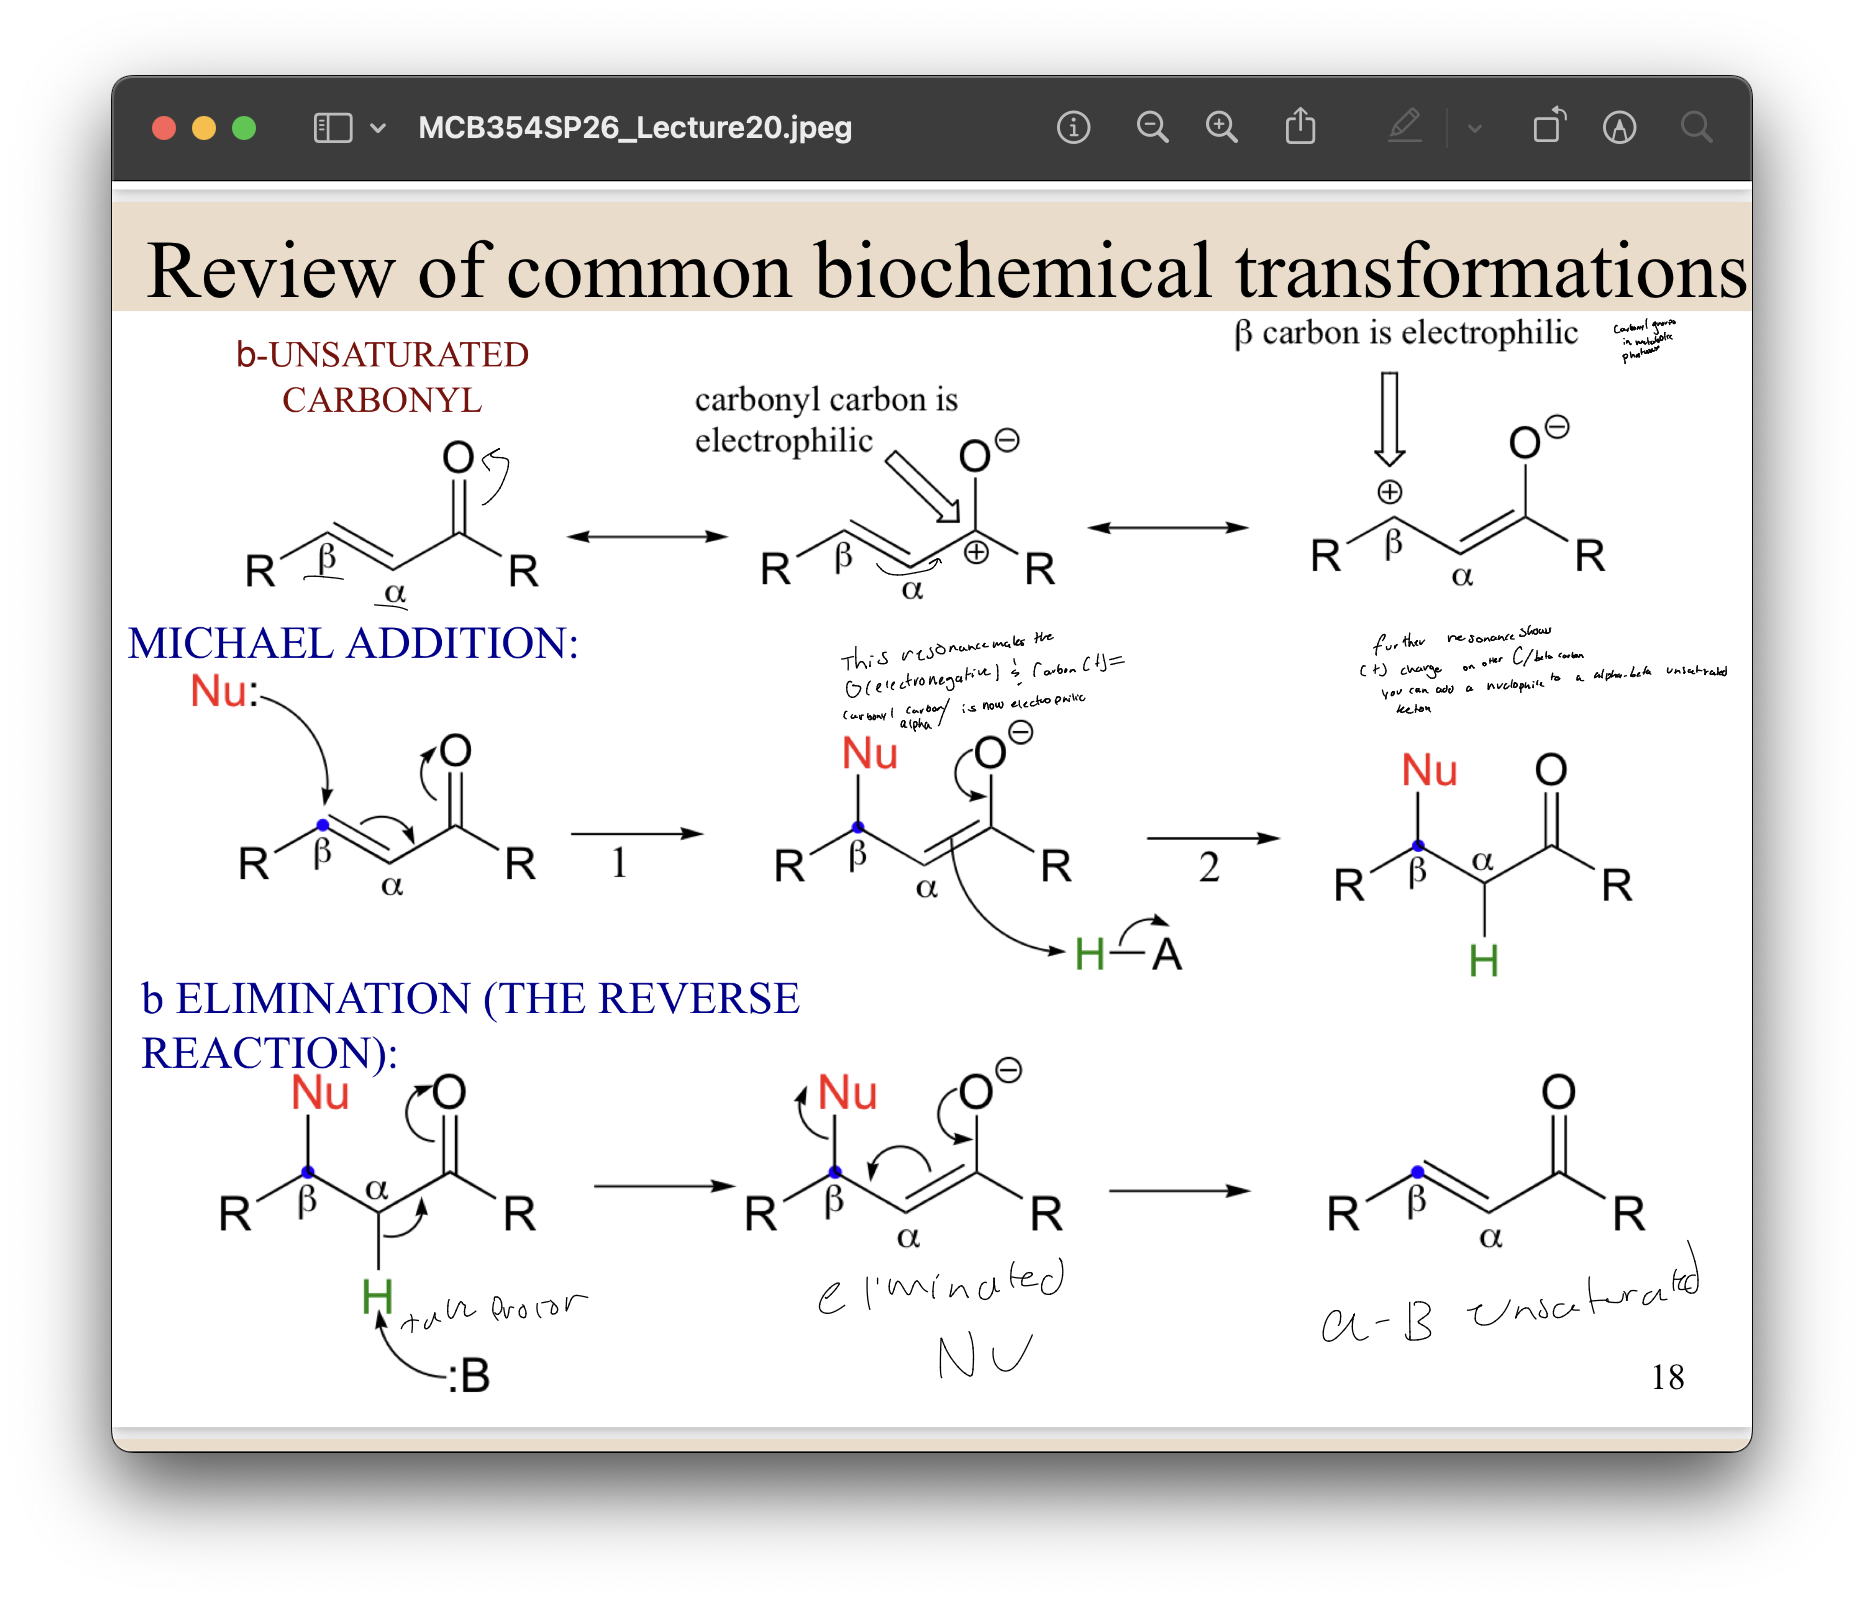The width and height of the screenshot is (1864, 1600).
Task: Rotate the image left
Action: click(1549, 128)
